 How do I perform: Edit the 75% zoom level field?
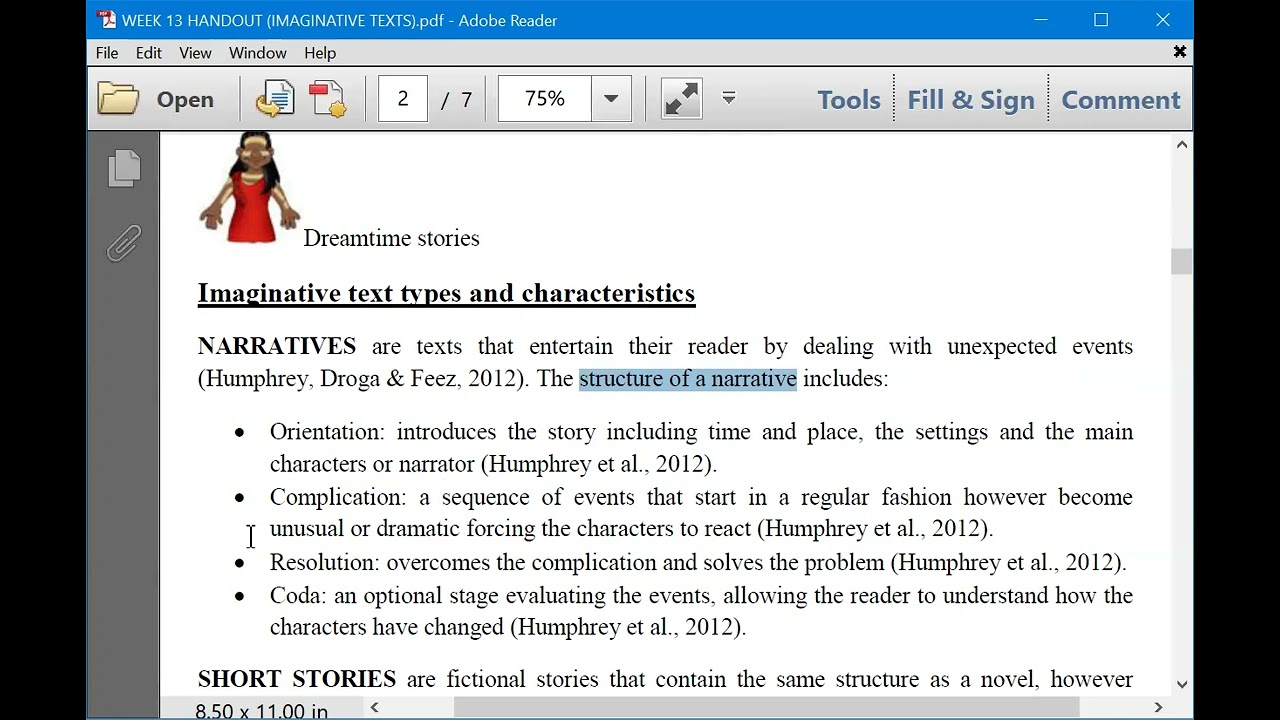544,99
